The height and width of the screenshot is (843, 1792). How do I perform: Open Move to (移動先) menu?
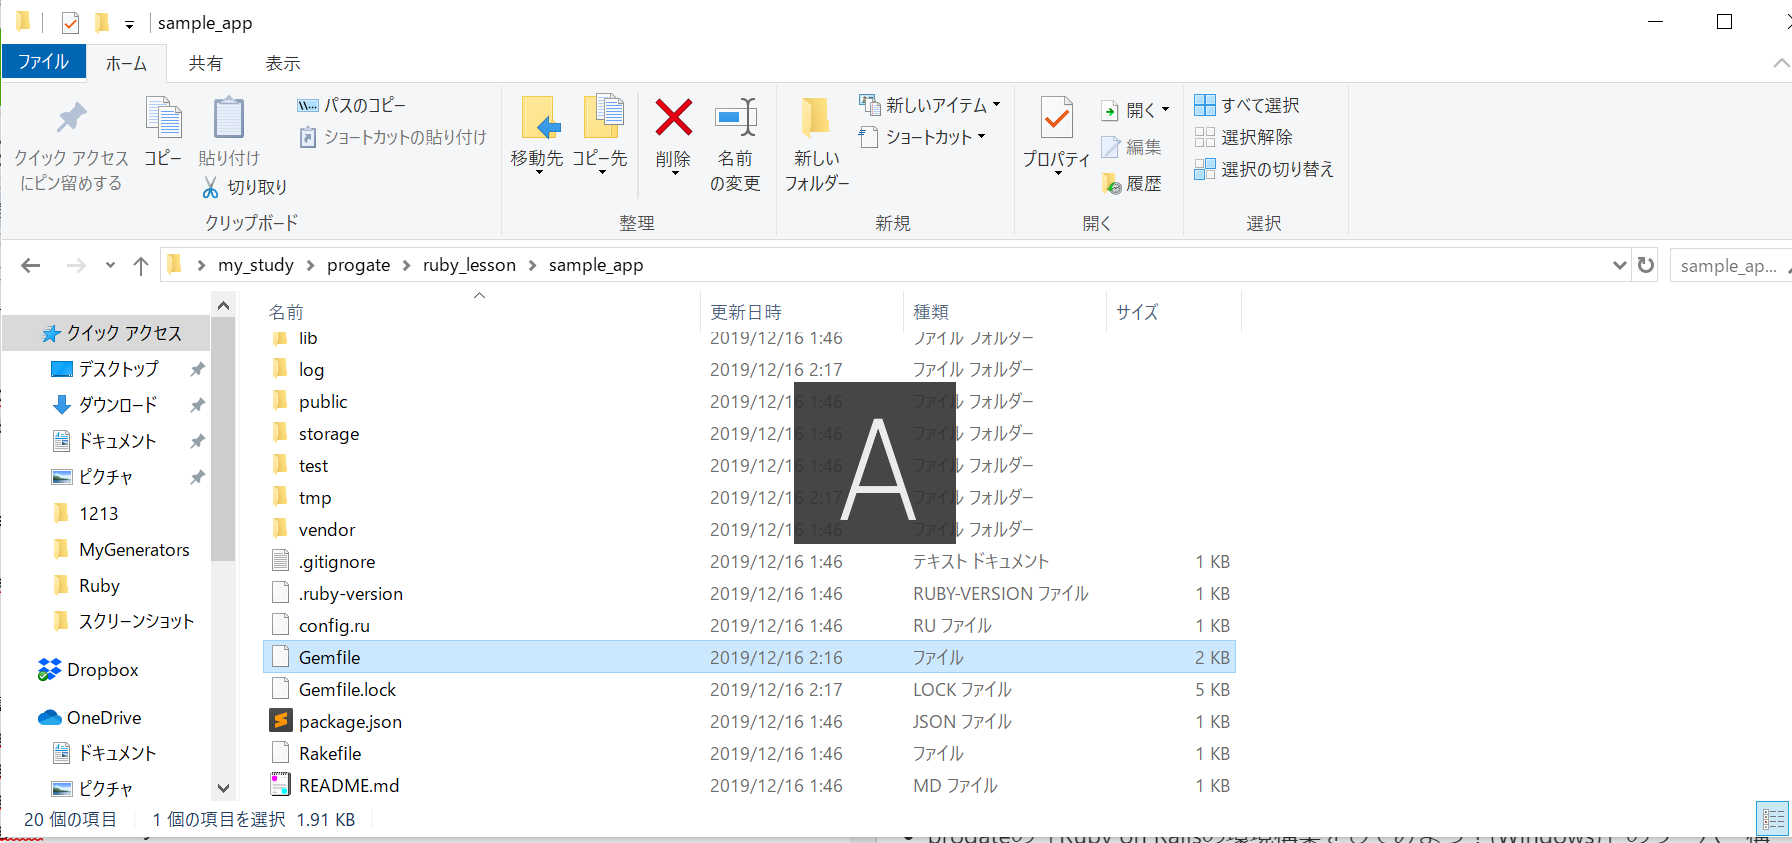coord(538,137)
